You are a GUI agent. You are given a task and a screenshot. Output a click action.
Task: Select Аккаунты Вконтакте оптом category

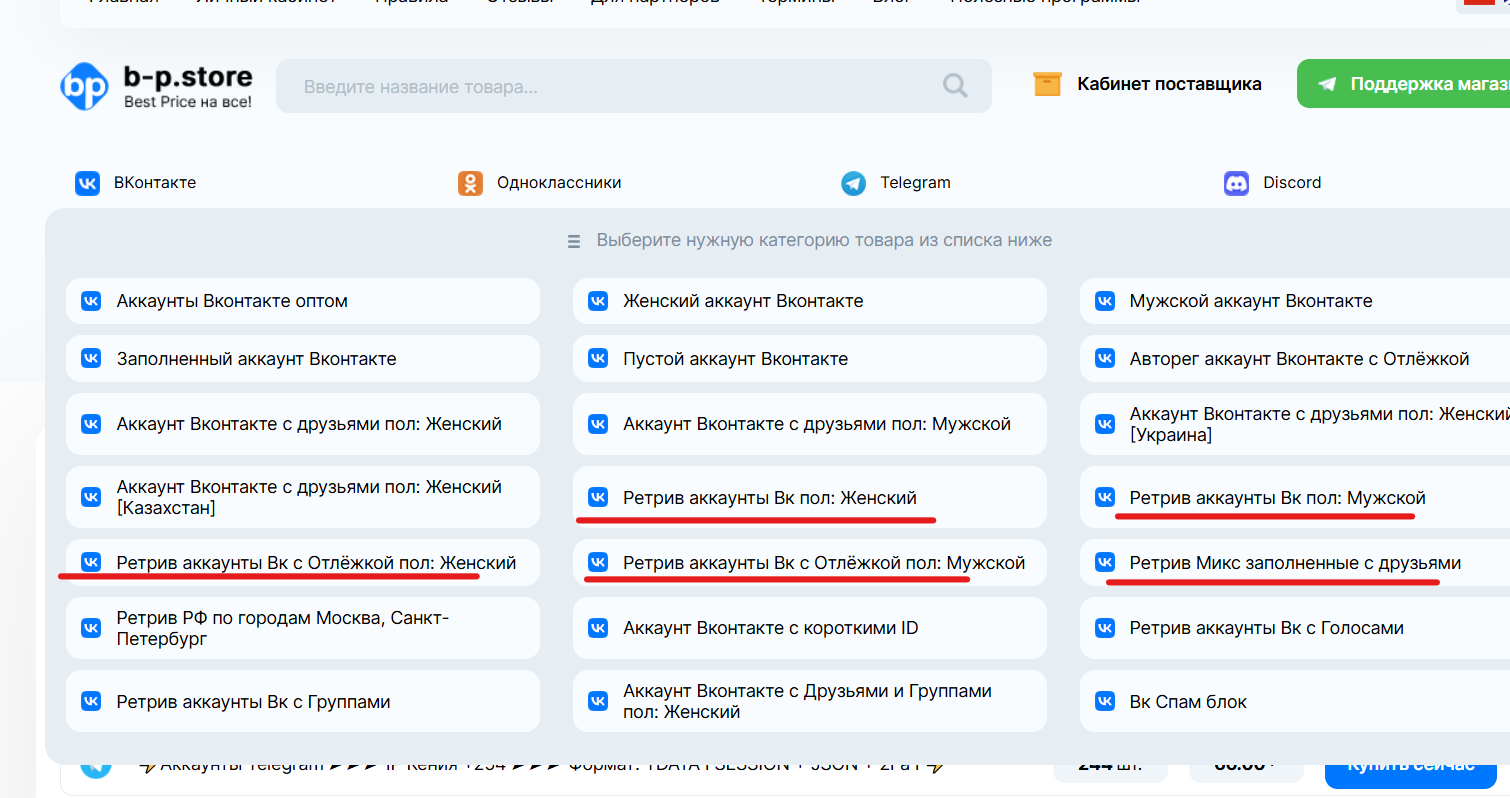click(303, 301)
